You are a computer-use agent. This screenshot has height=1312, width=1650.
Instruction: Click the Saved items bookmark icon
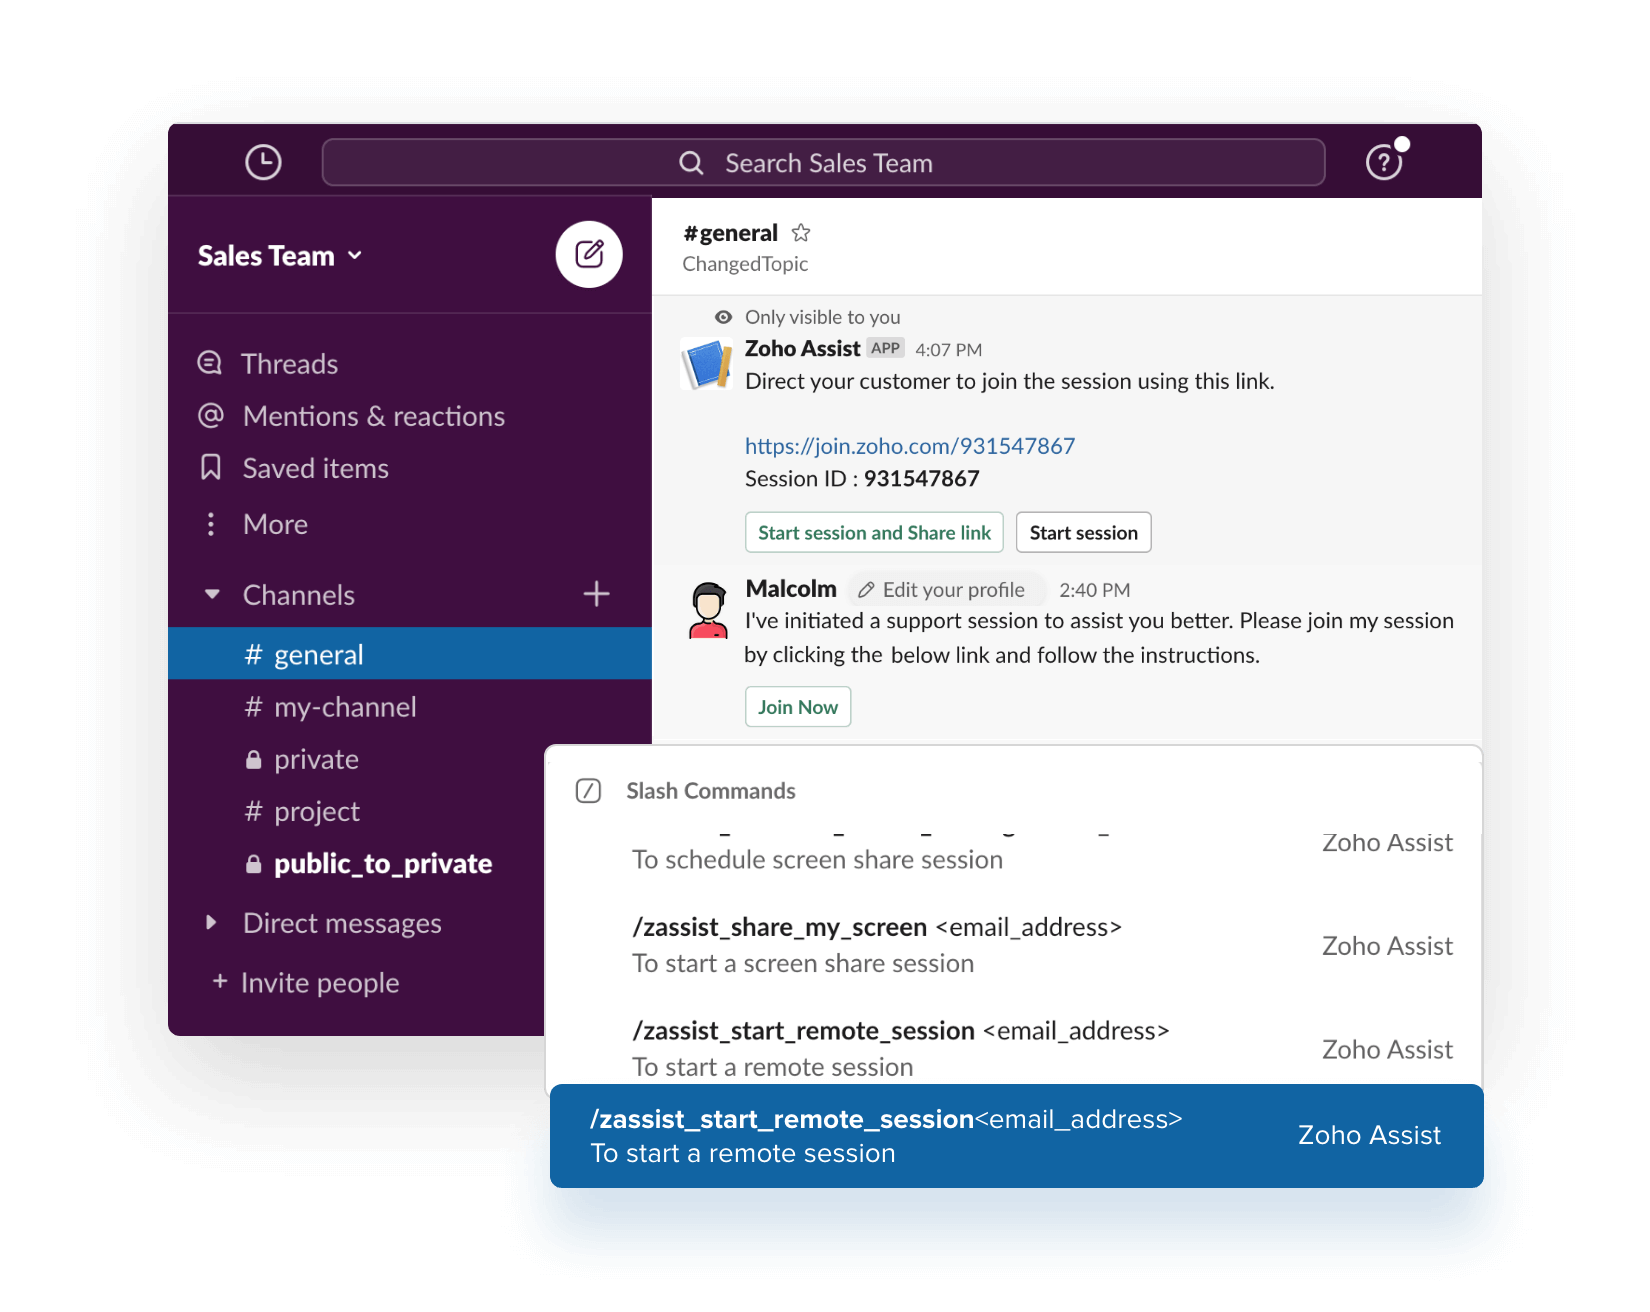pos(210,467)
